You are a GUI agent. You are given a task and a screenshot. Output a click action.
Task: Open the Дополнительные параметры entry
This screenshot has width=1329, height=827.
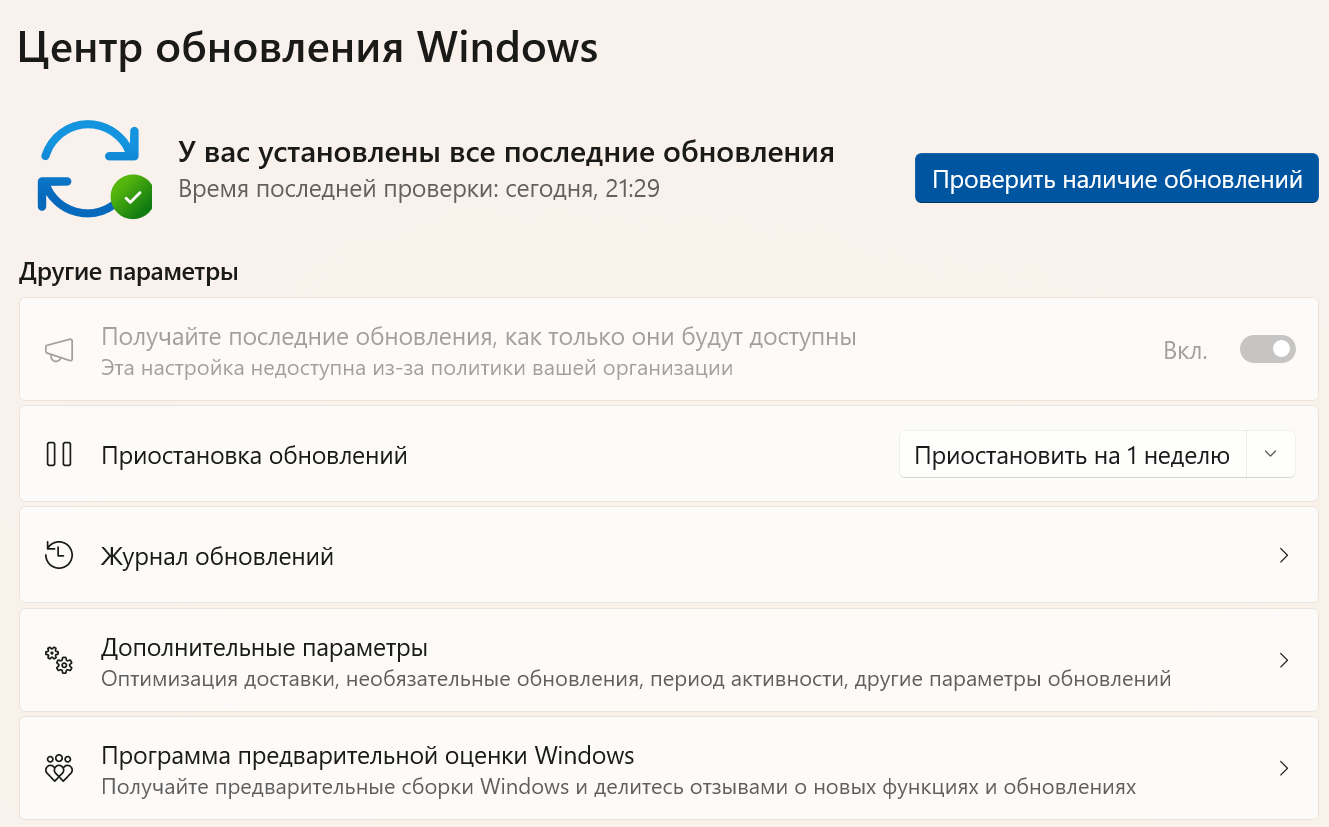[264, 648]
